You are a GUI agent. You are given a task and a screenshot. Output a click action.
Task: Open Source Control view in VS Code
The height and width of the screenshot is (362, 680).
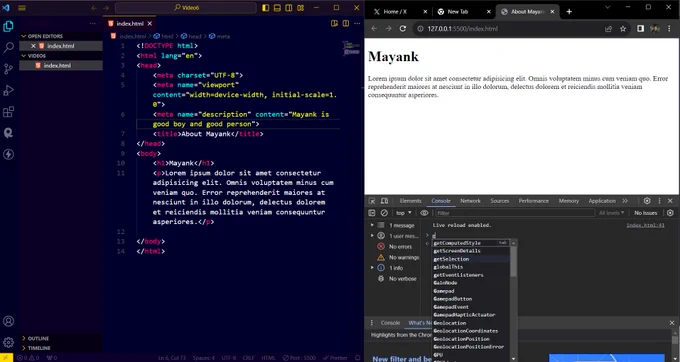(x=8, y=68)
